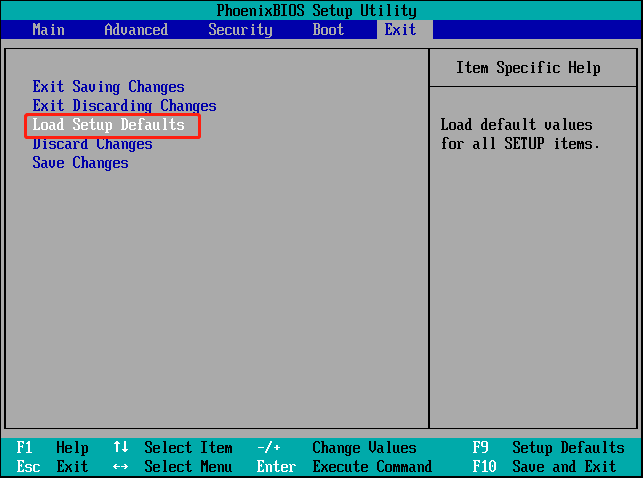Click the F1 Help legend entry

pyautogui.click(x=52, y=448)
